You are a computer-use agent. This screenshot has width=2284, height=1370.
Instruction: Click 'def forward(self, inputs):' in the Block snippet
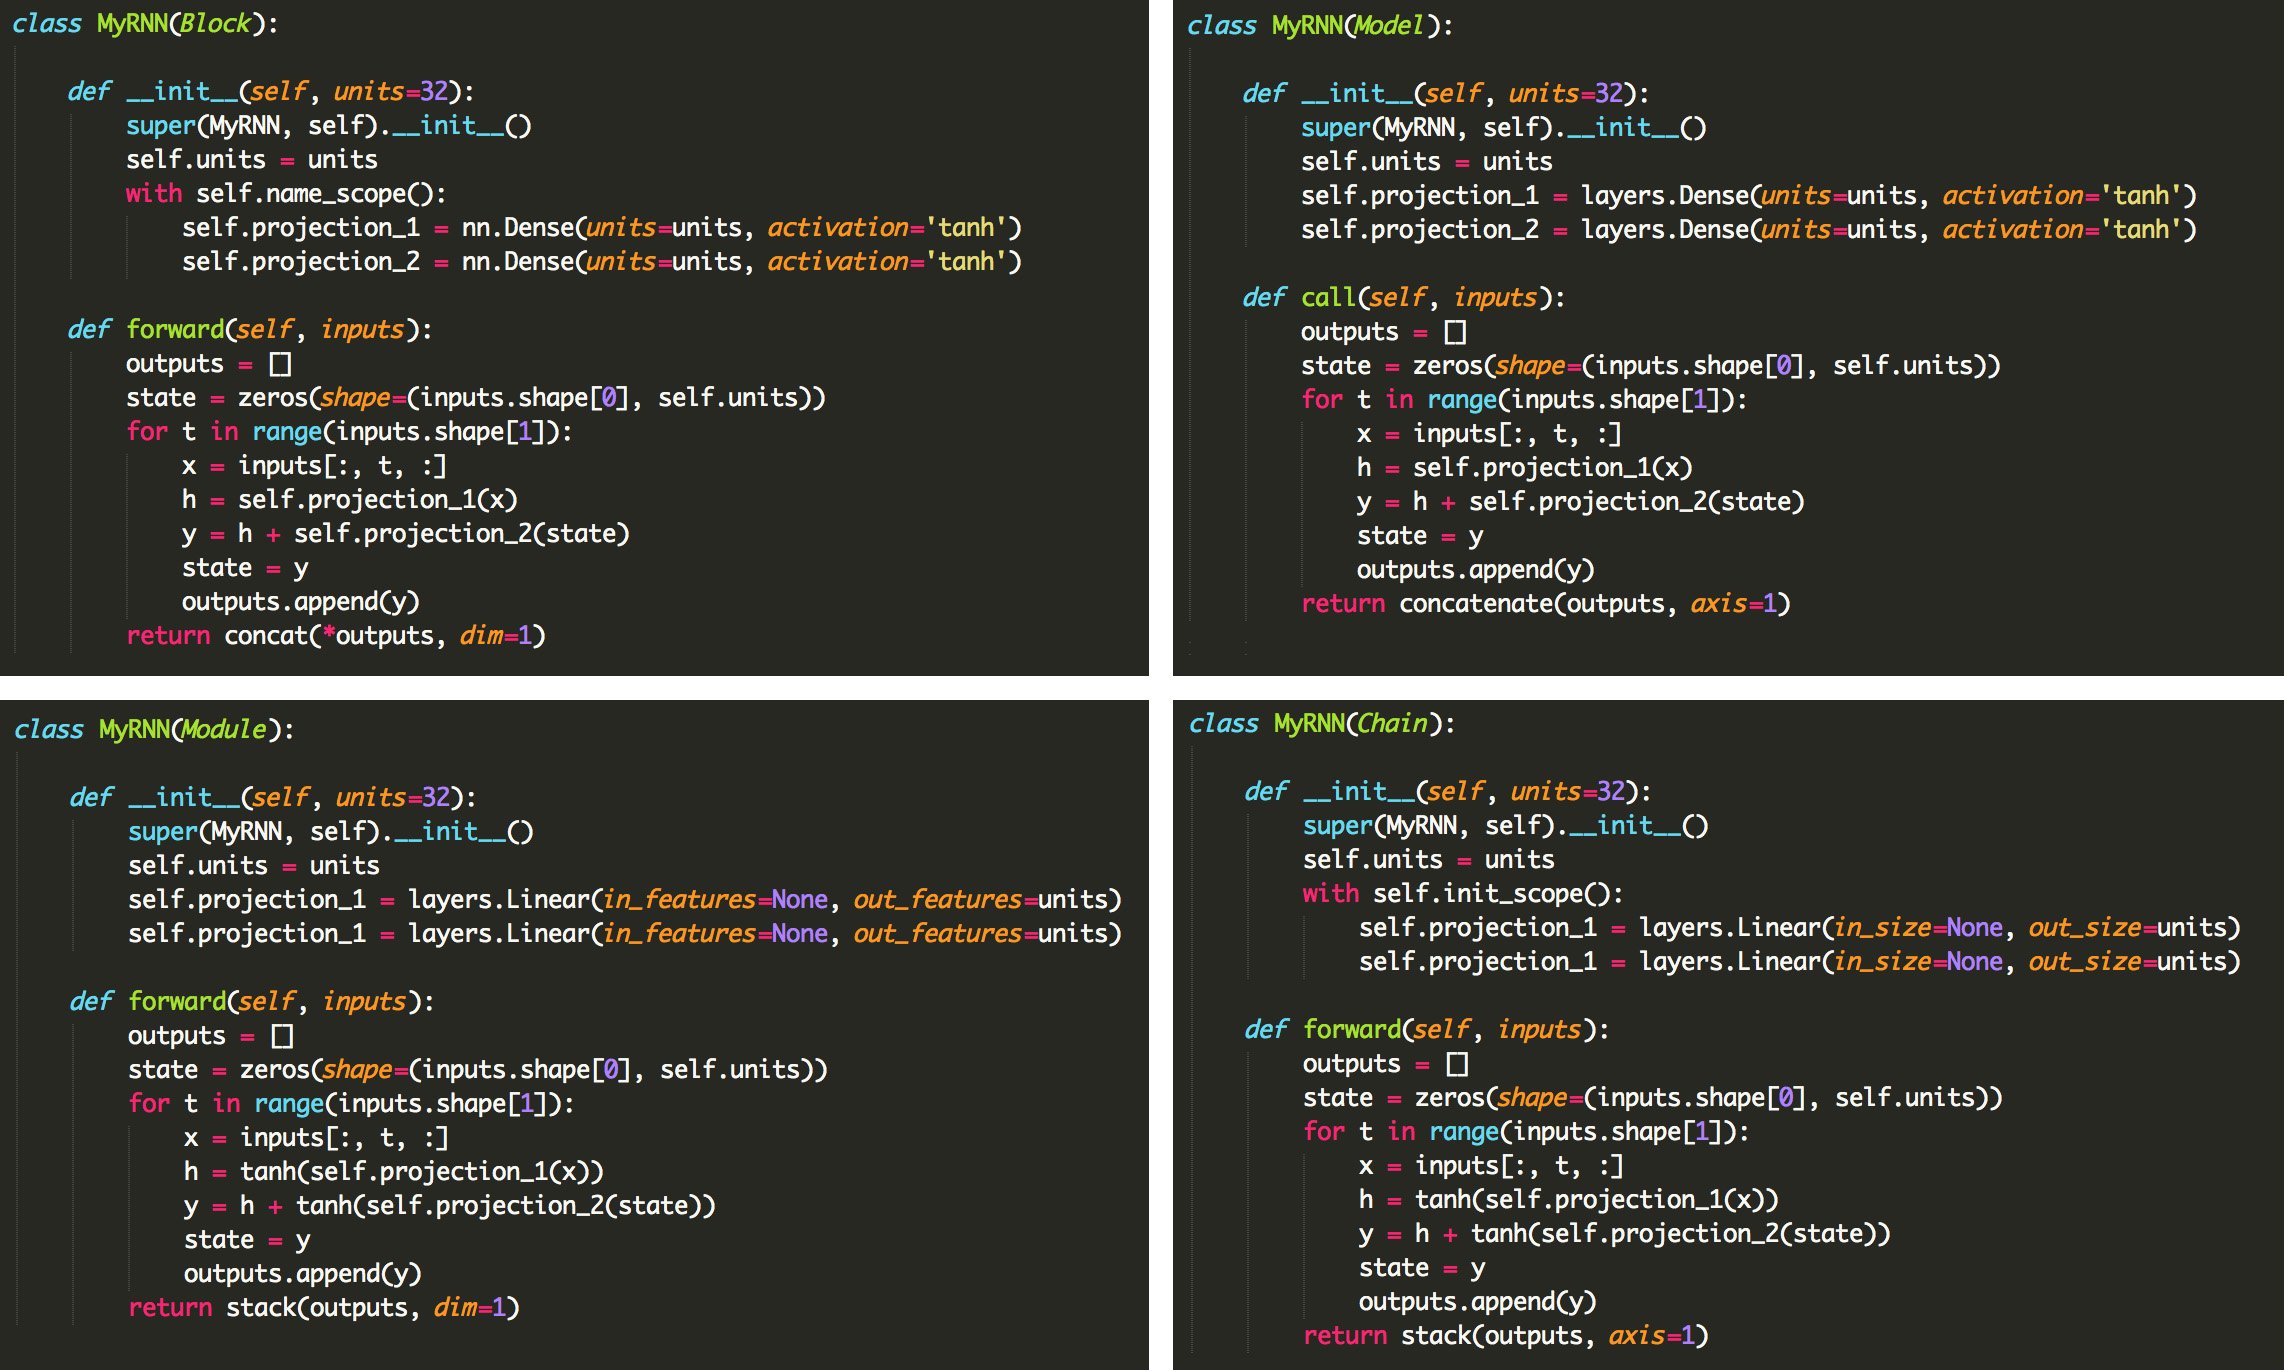[x=250, y=330]
